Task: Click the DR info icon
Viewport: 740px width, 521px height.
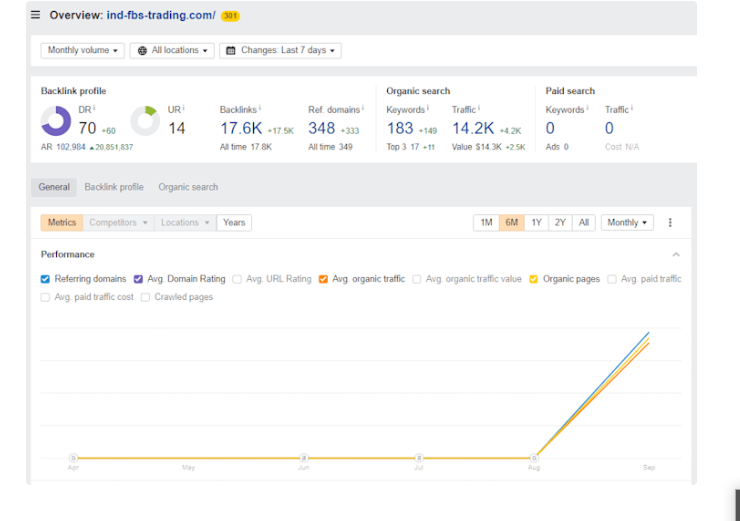Action: pyautogui.click(x=94, y=108)
